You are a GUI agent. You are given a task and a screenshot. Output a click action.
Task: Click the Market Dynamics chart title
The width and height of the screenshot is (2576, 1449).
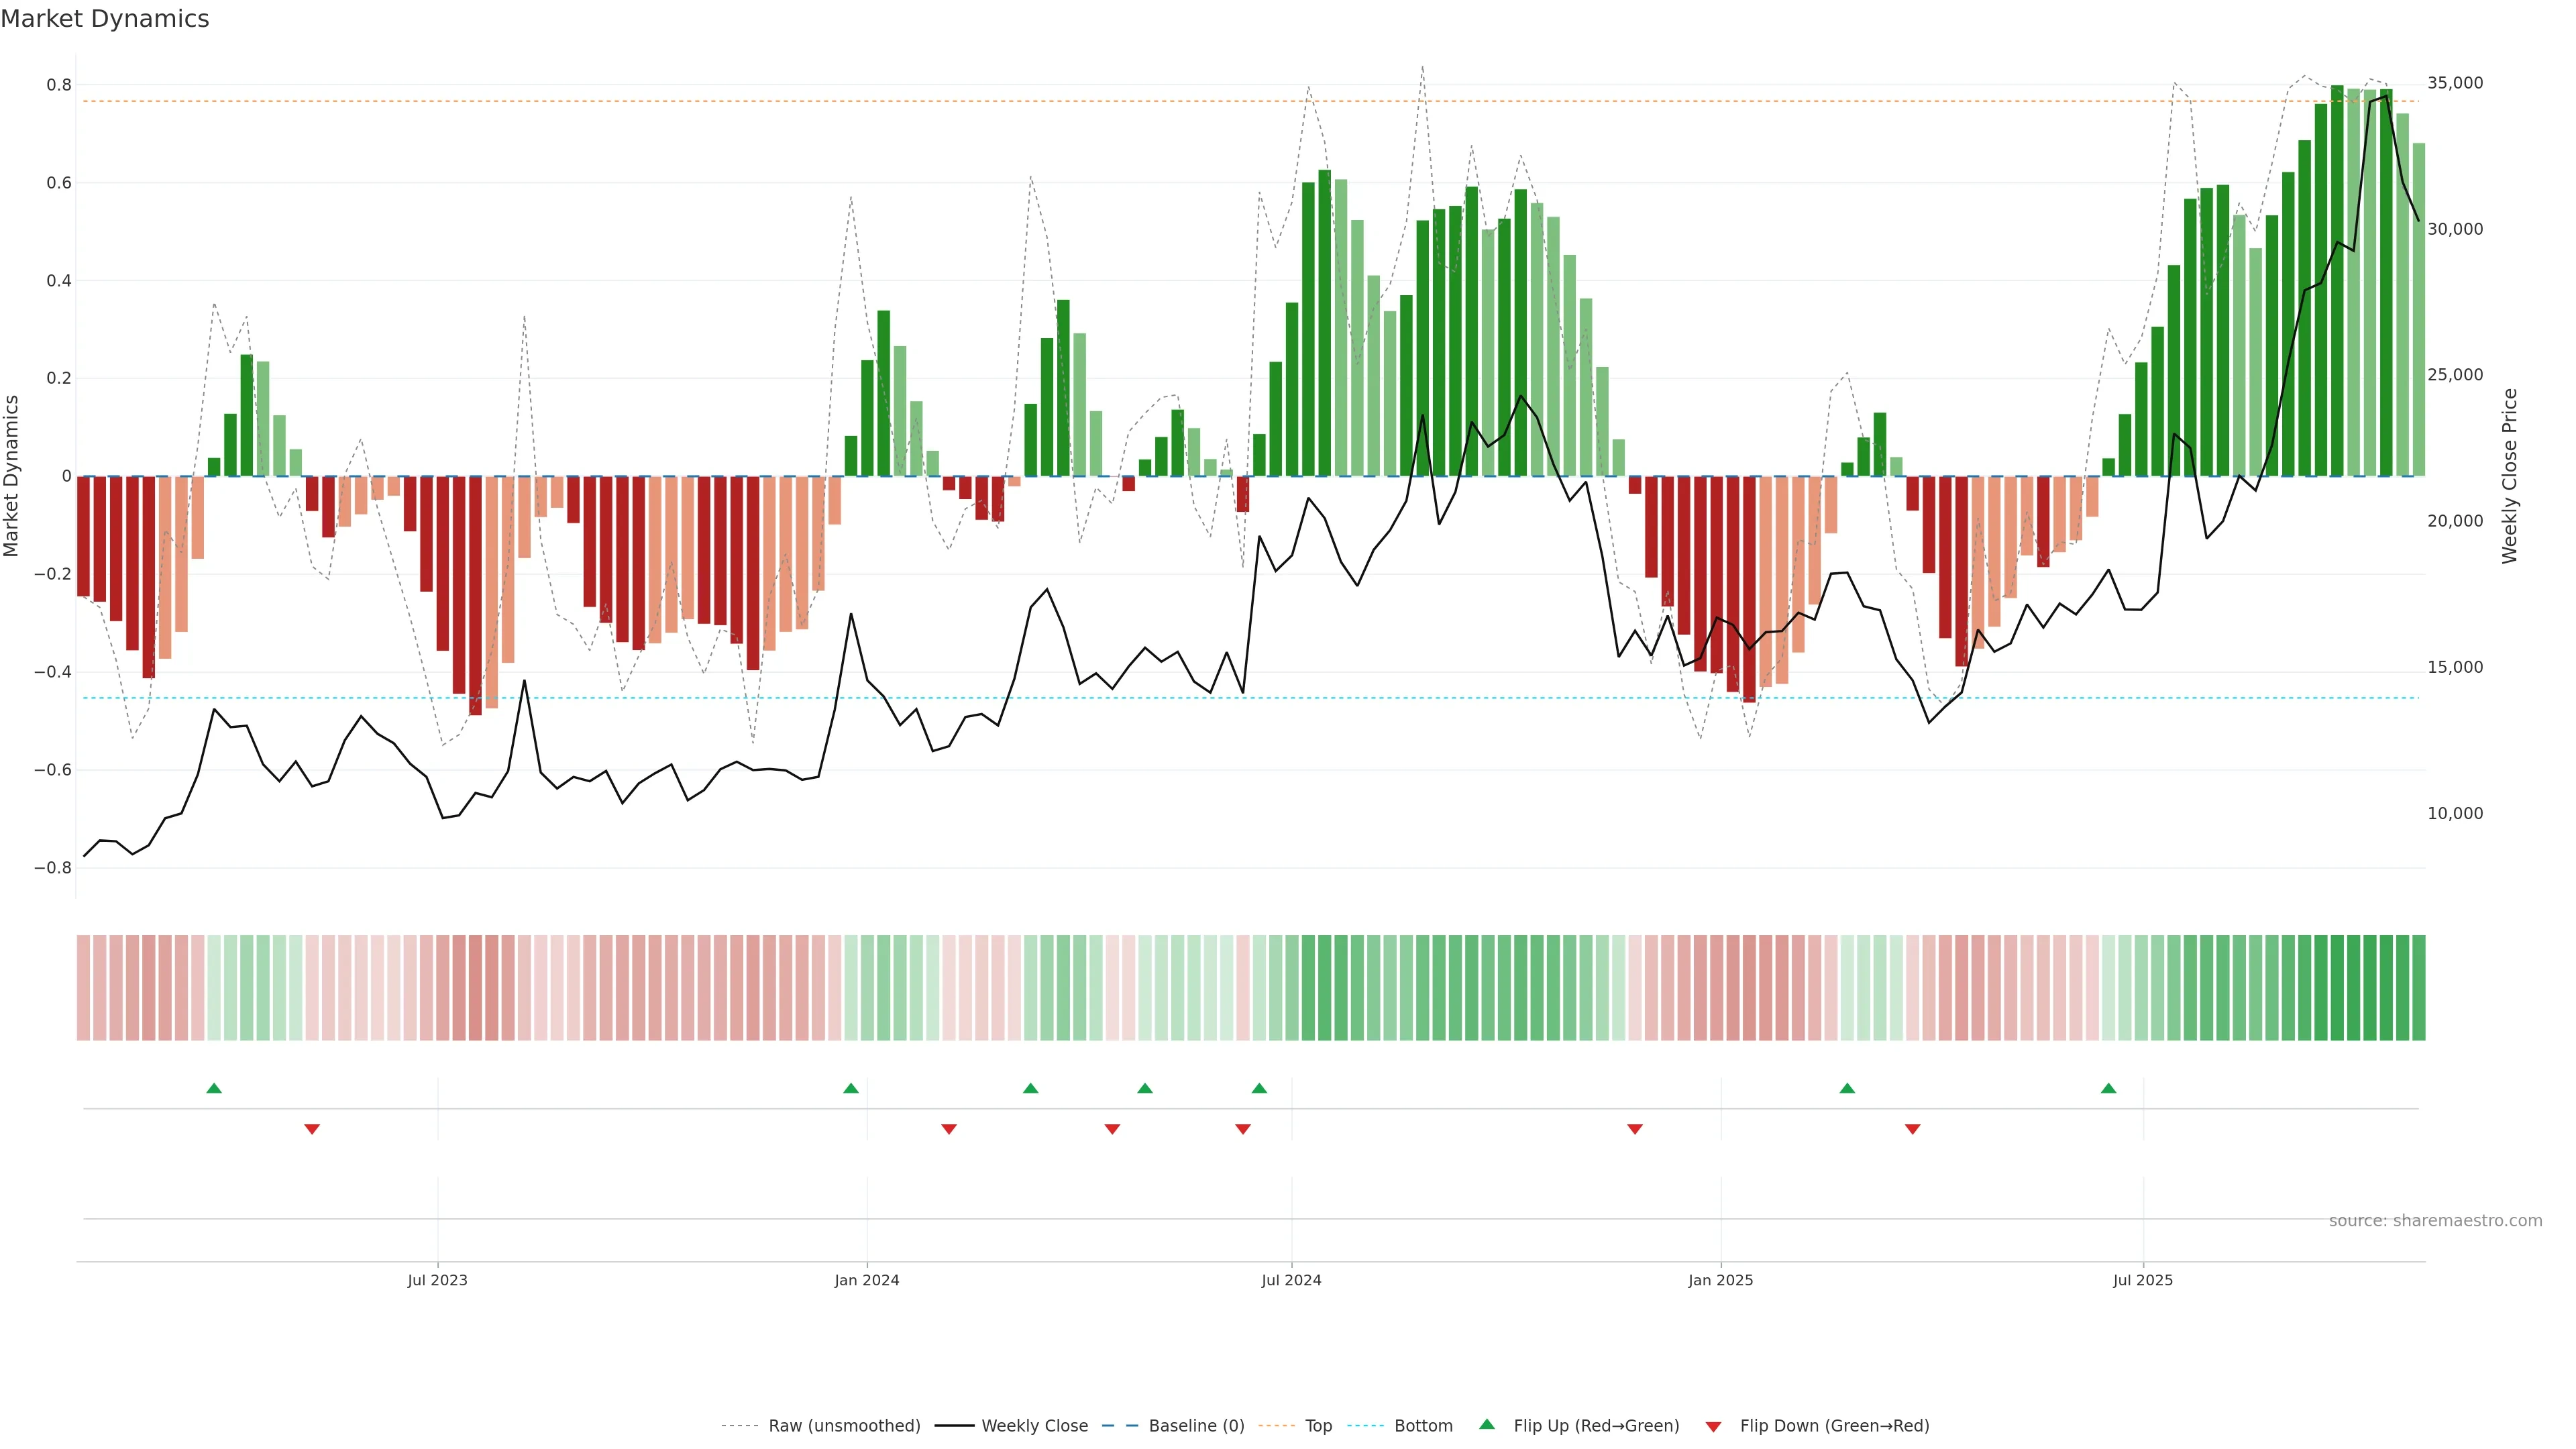(x=105, y=19)
